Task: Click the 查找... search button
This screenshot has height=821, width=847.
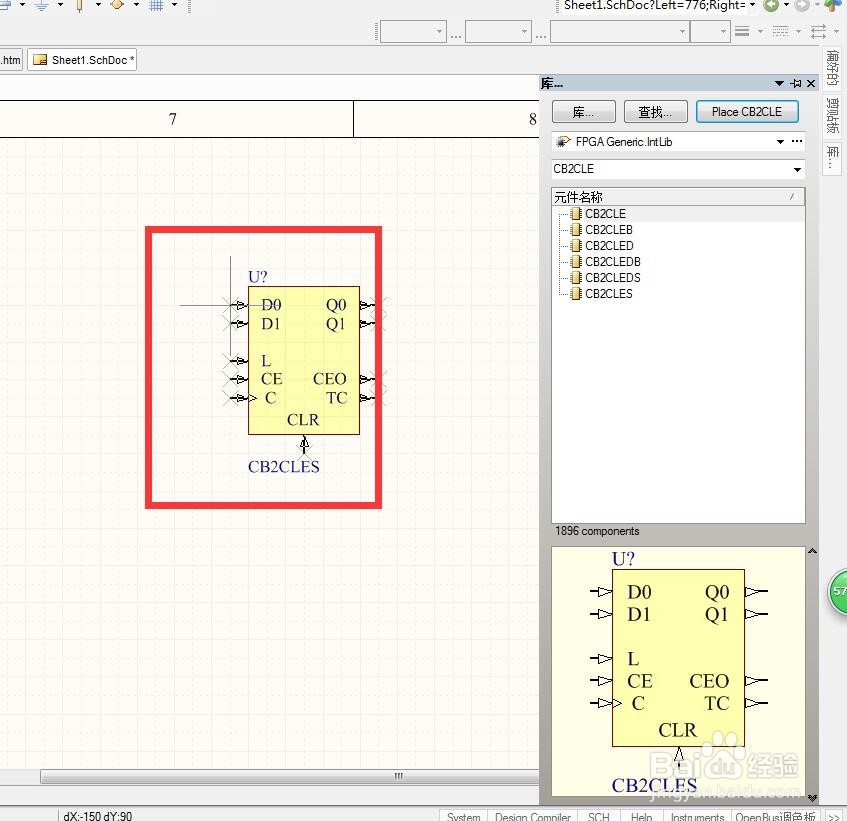Action: 655,112
